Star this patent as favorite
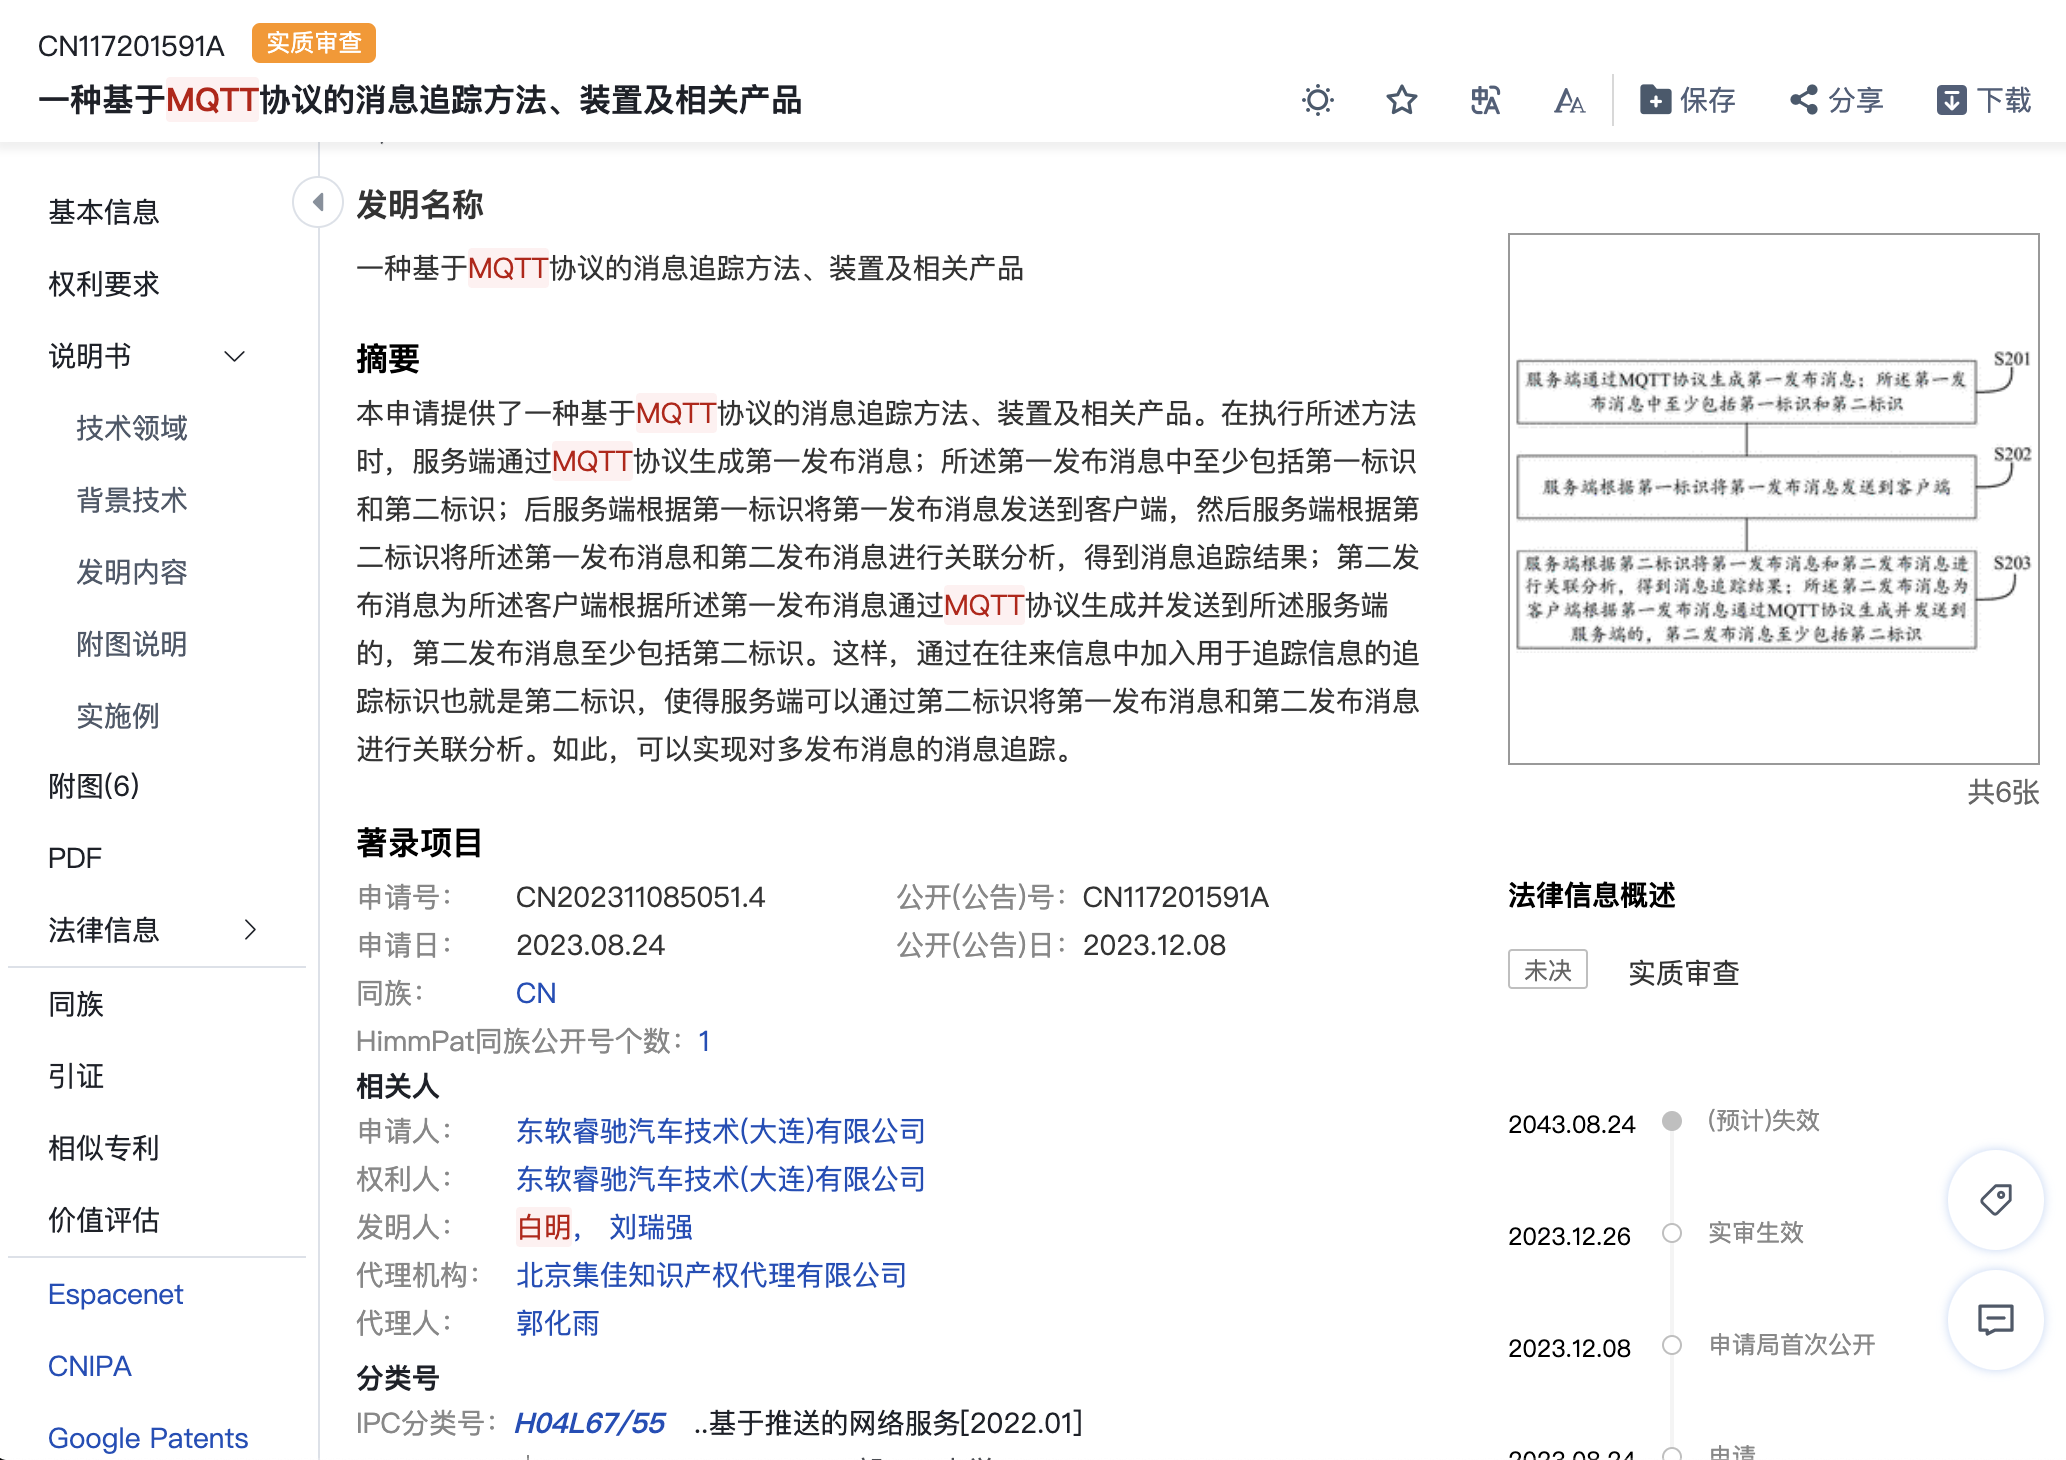 1402,100
